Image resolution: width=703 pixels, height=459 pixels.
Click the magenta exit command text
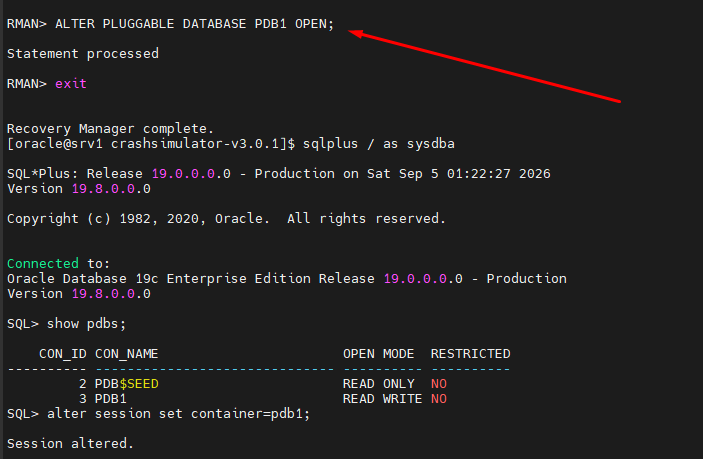[71, 84]
